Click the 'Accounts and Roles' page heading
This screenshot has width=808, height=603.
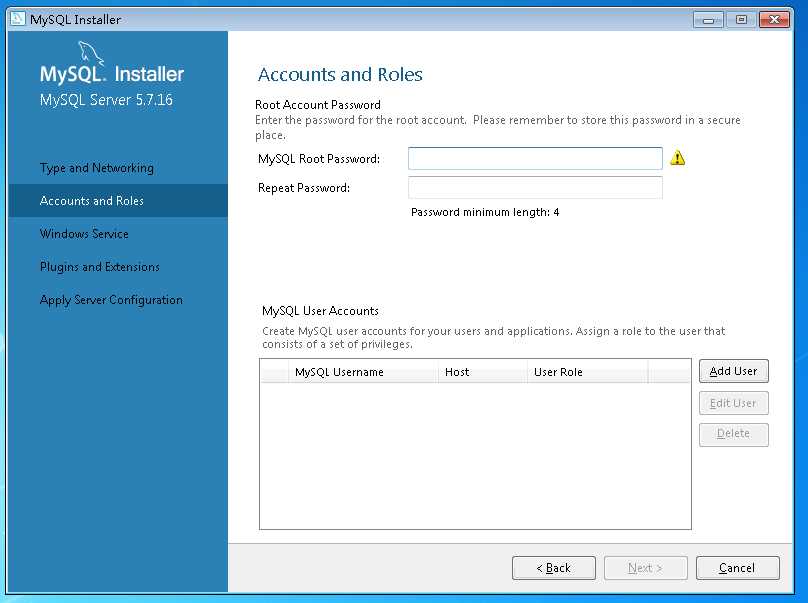[340, 75]
